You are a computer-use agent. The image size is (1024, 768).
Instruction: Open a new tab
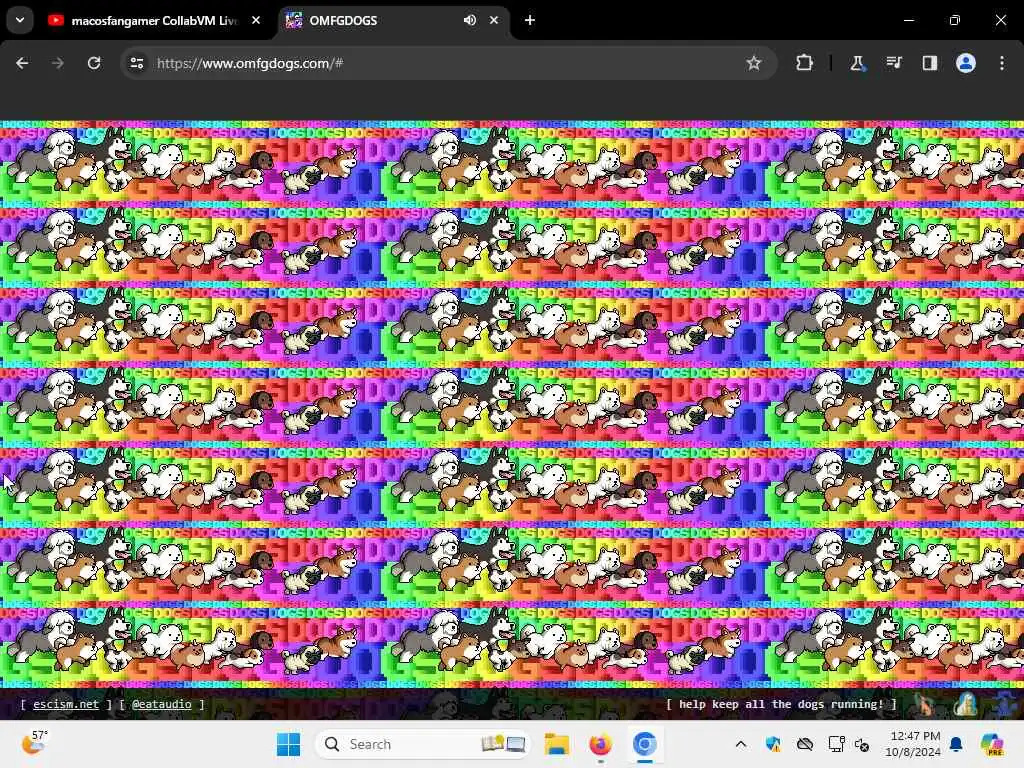click(530, 20)
